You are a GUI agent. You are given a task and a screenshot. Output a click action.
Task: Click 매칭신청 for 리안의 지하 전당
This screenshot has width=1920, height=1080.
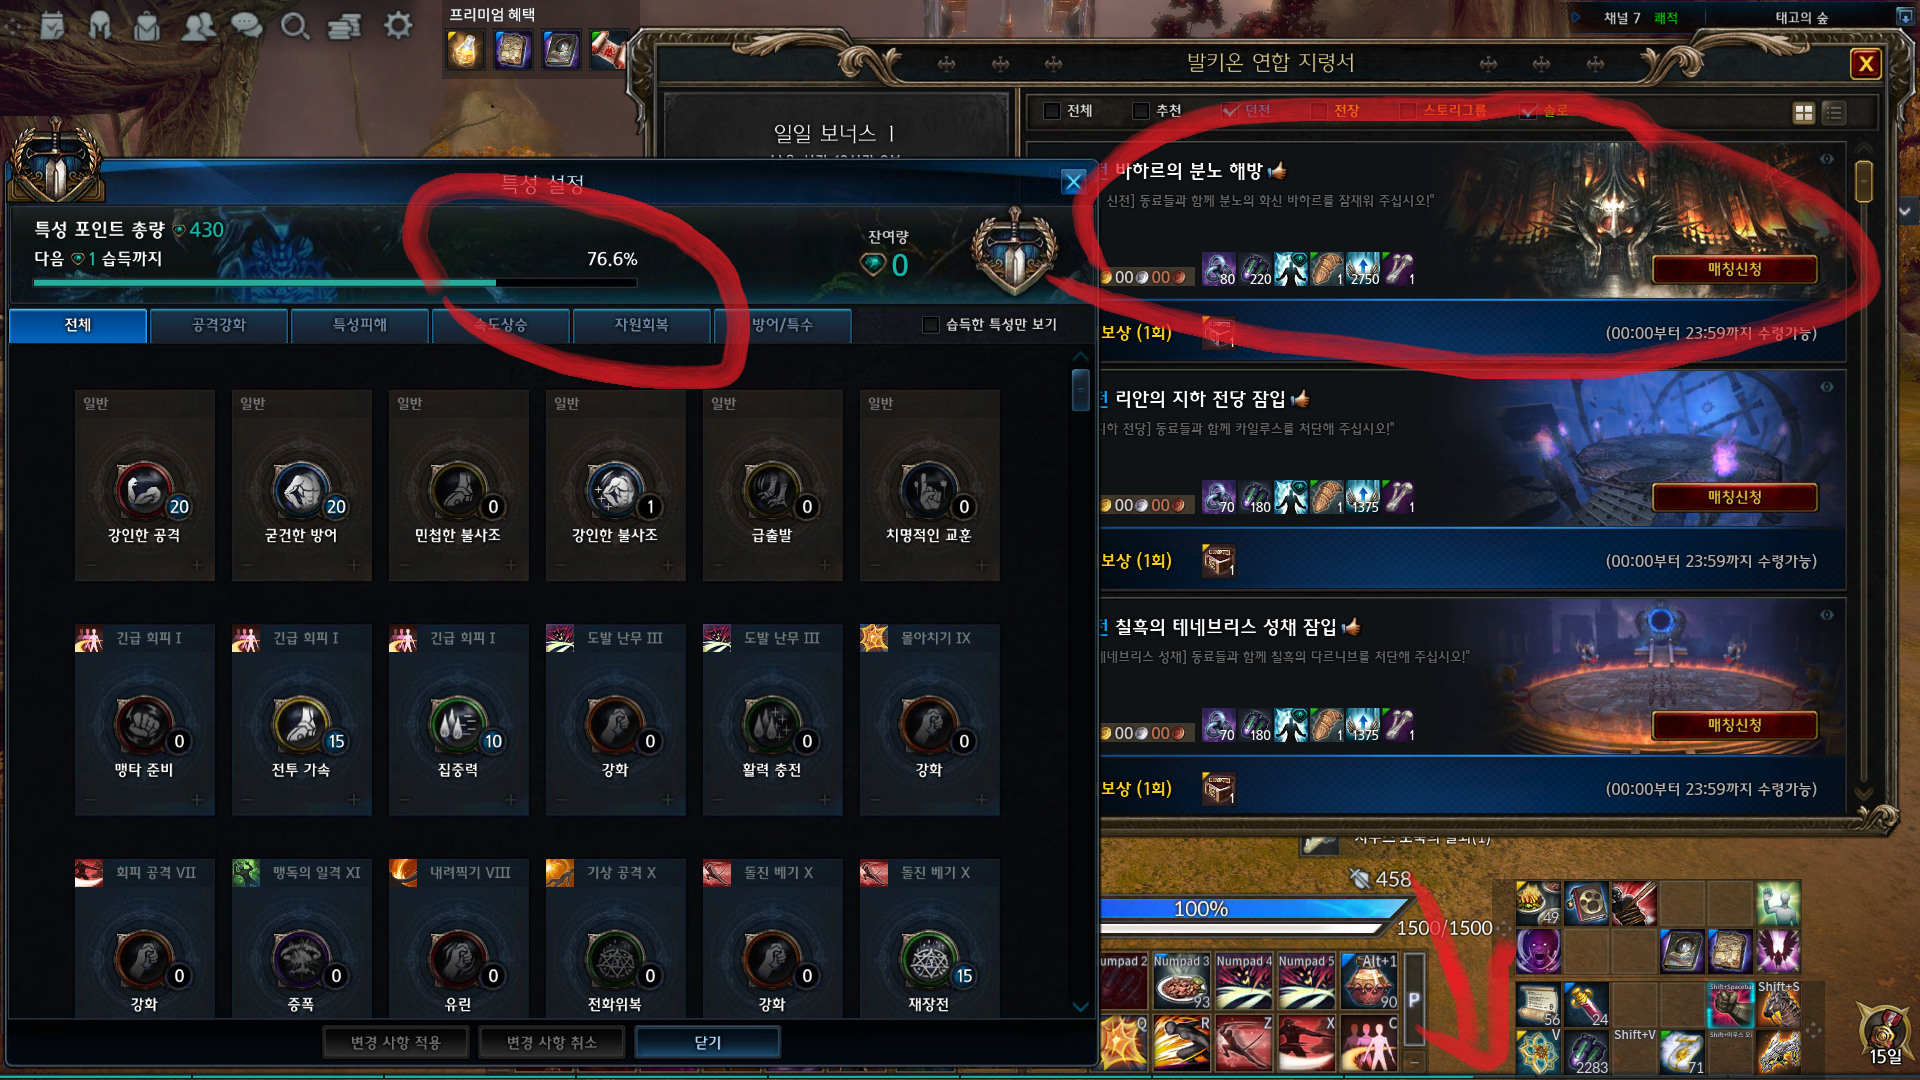[1734, 497]
